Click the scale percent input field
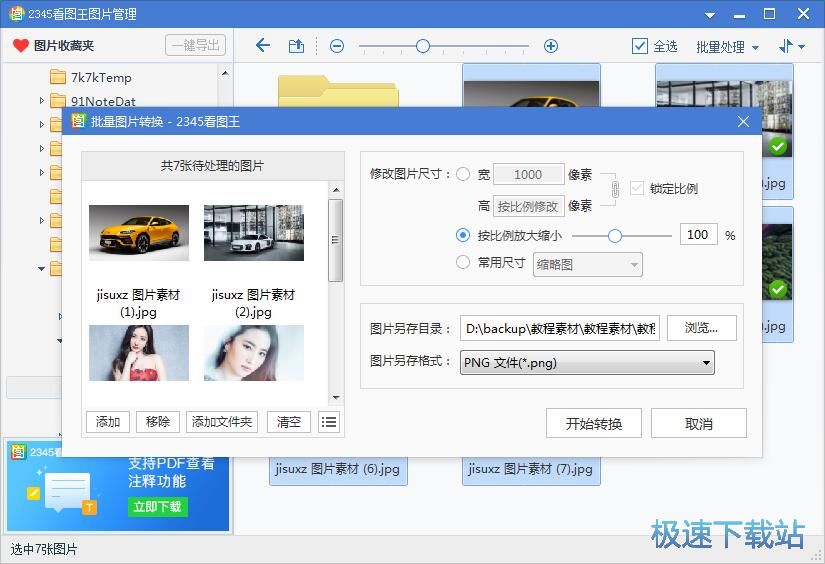 (699, 235)
